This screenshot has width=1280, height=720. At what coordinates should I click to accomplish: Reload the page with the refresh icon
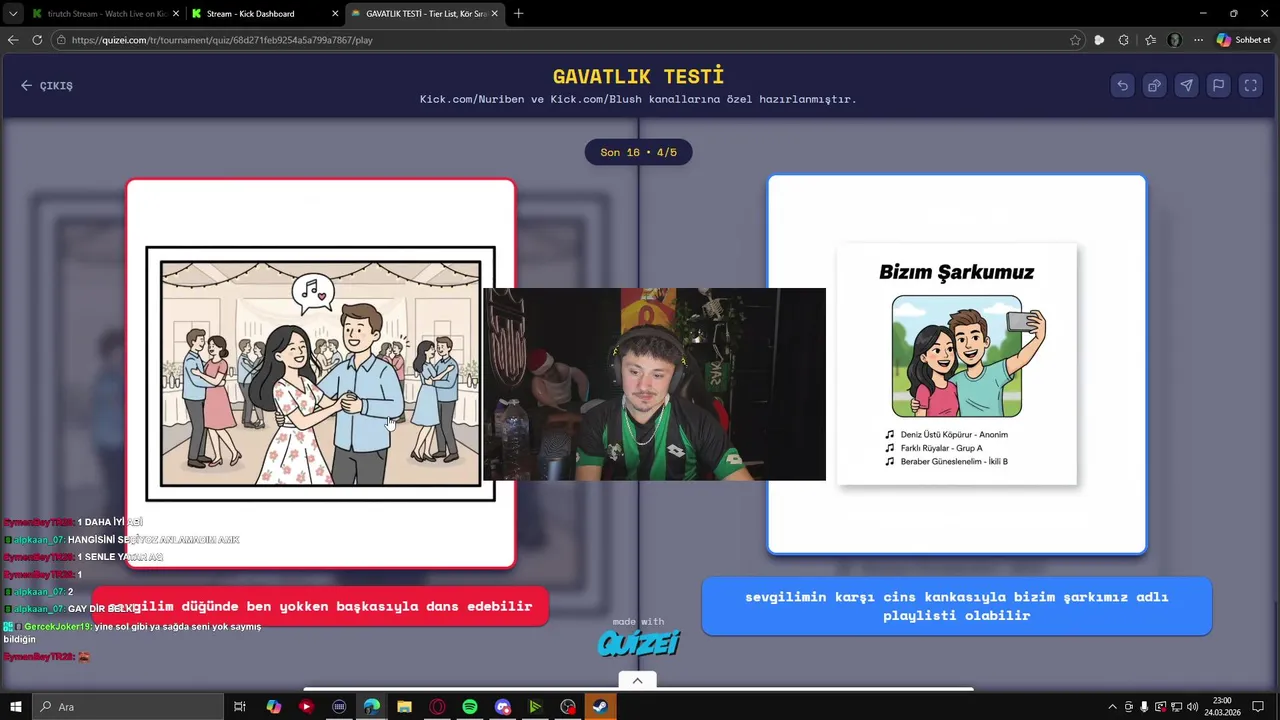pyautogui.click(x=37, y=40)
